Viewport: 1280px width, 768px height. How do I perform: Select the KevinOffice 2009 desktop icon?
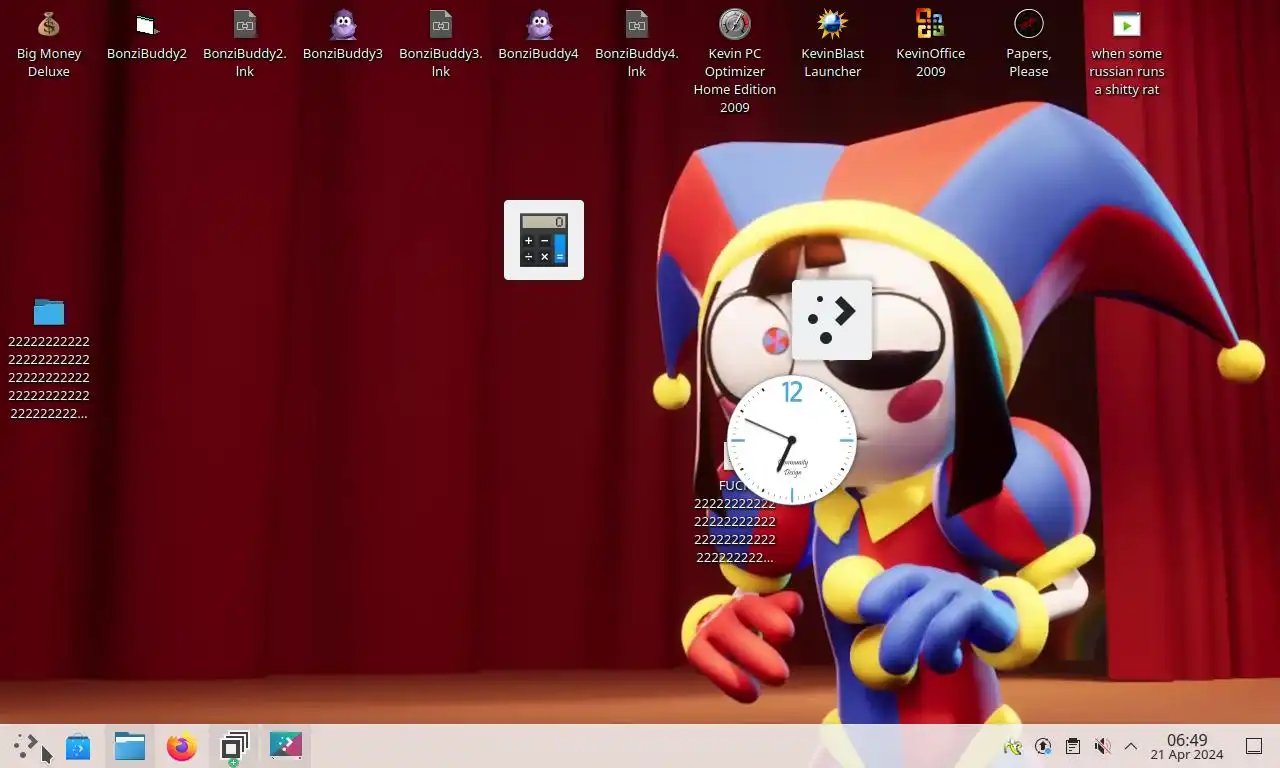[930, 25]
